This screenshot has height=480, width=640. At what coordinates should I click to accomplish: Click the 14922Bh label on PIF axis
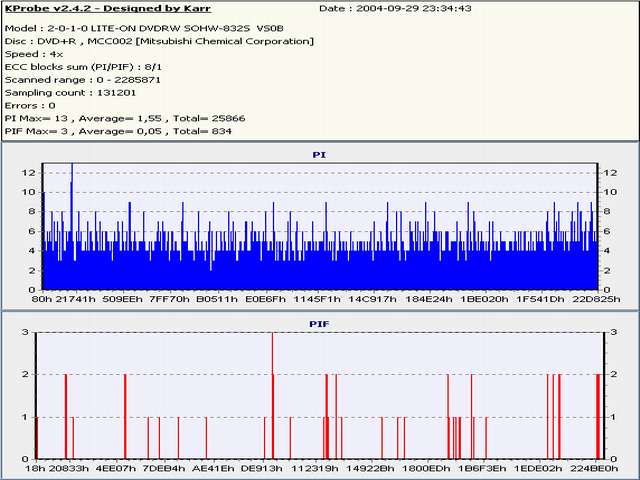click(x=372, y=467)
